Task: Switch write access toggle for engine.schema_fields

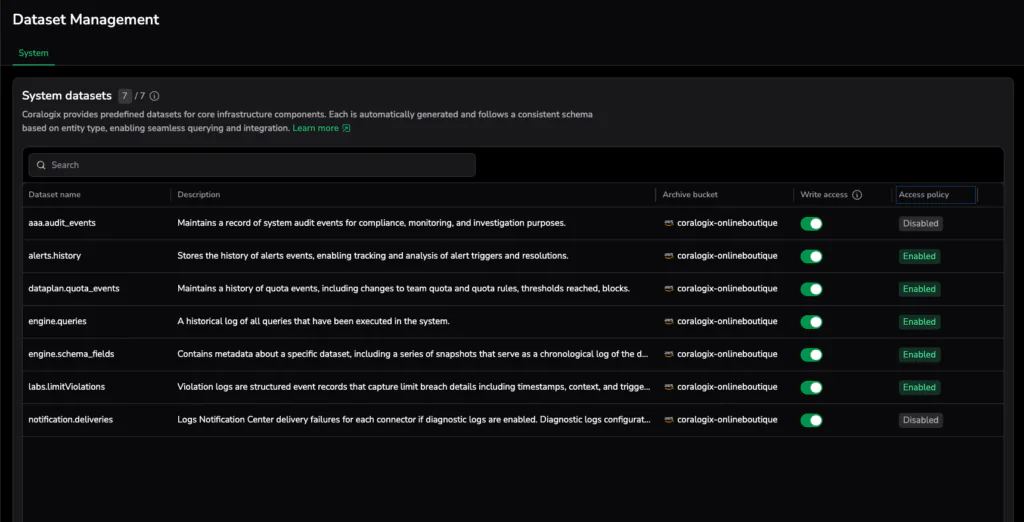Action: click(811, 354)
